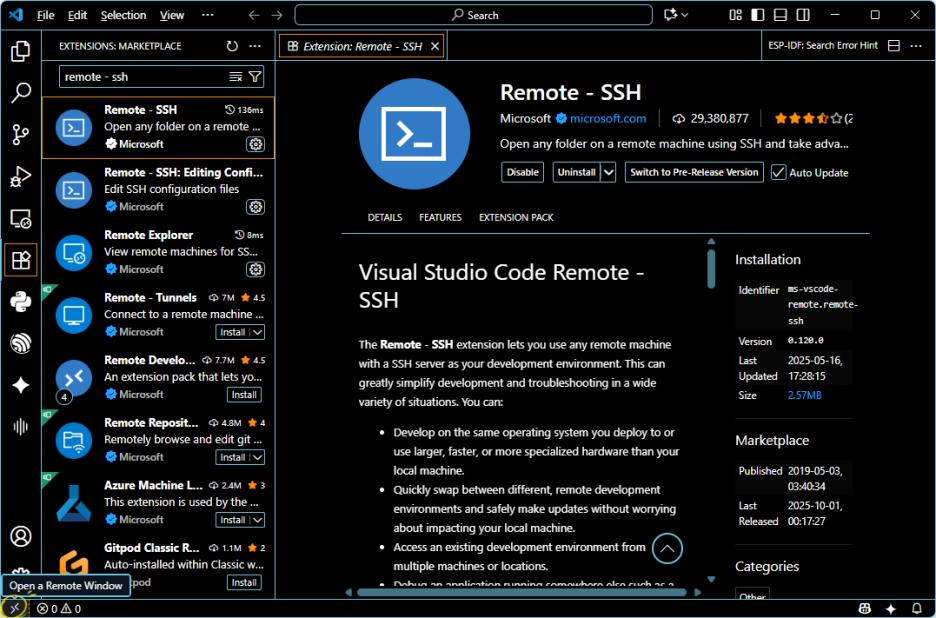The image size is (936, 618).
Task: Select the Extensions view icon
Action: coord(21,260)
